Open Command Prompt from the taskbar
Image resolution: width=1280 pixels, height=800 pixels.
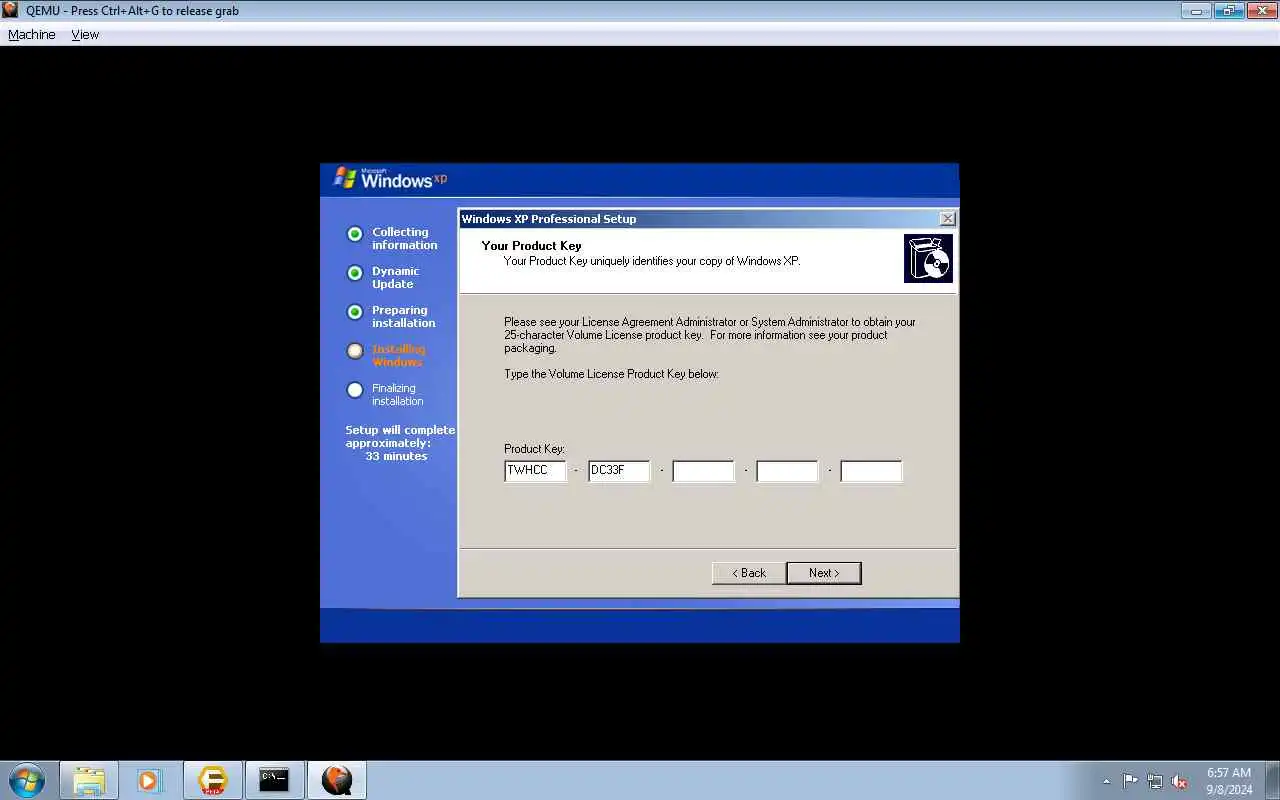(274, 780)
